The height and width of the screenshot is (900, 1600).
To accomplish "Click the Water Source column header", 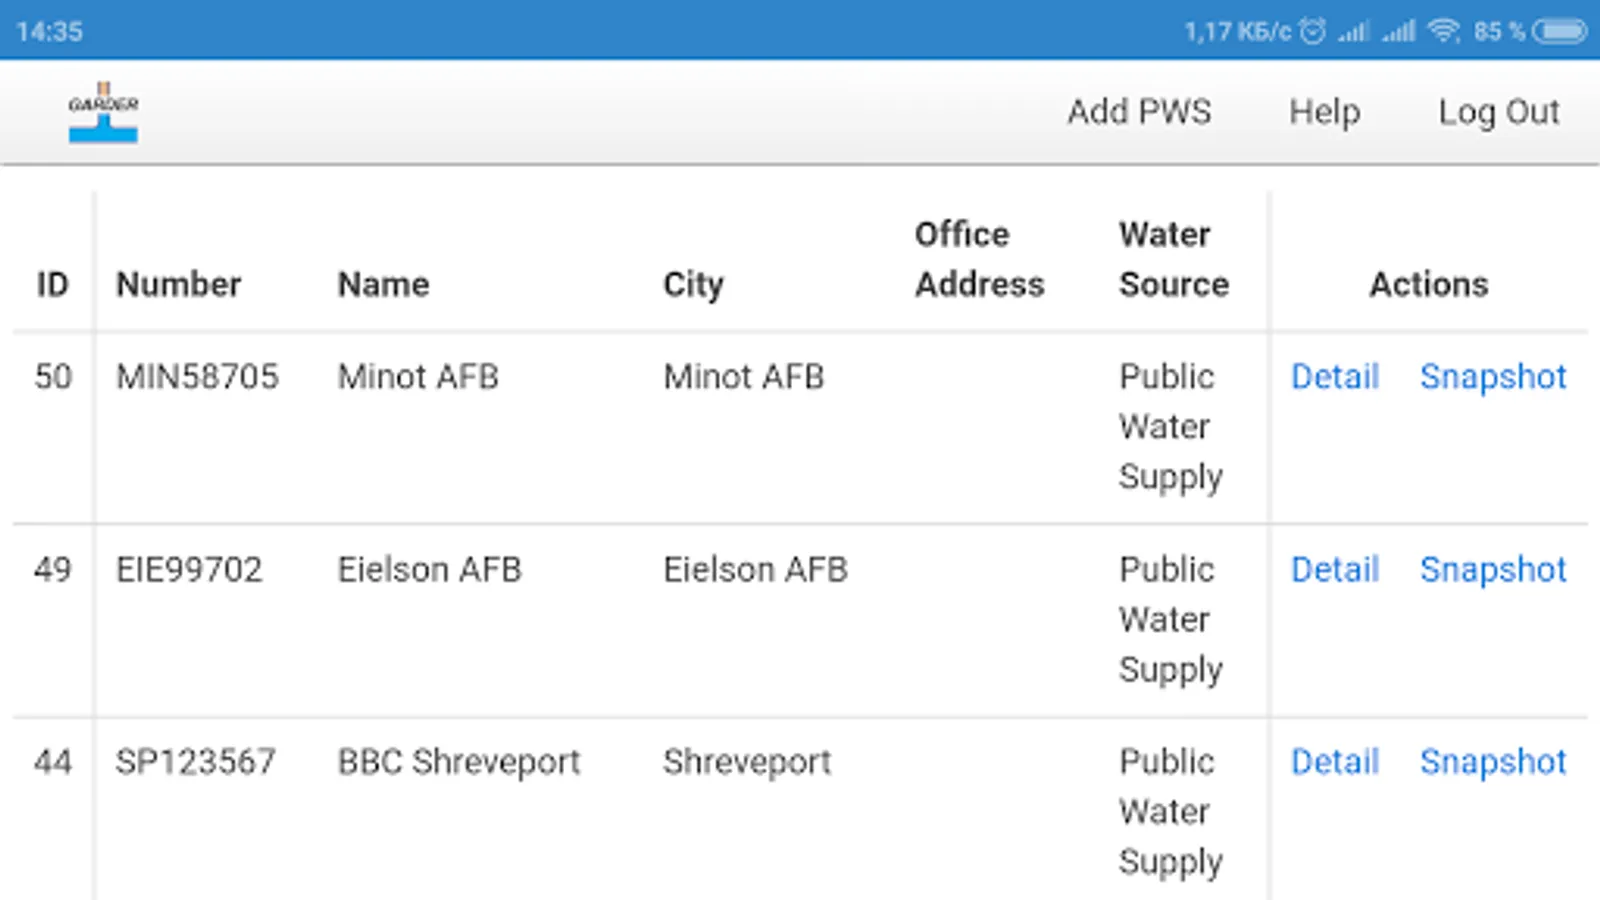I will (1174, 260).
